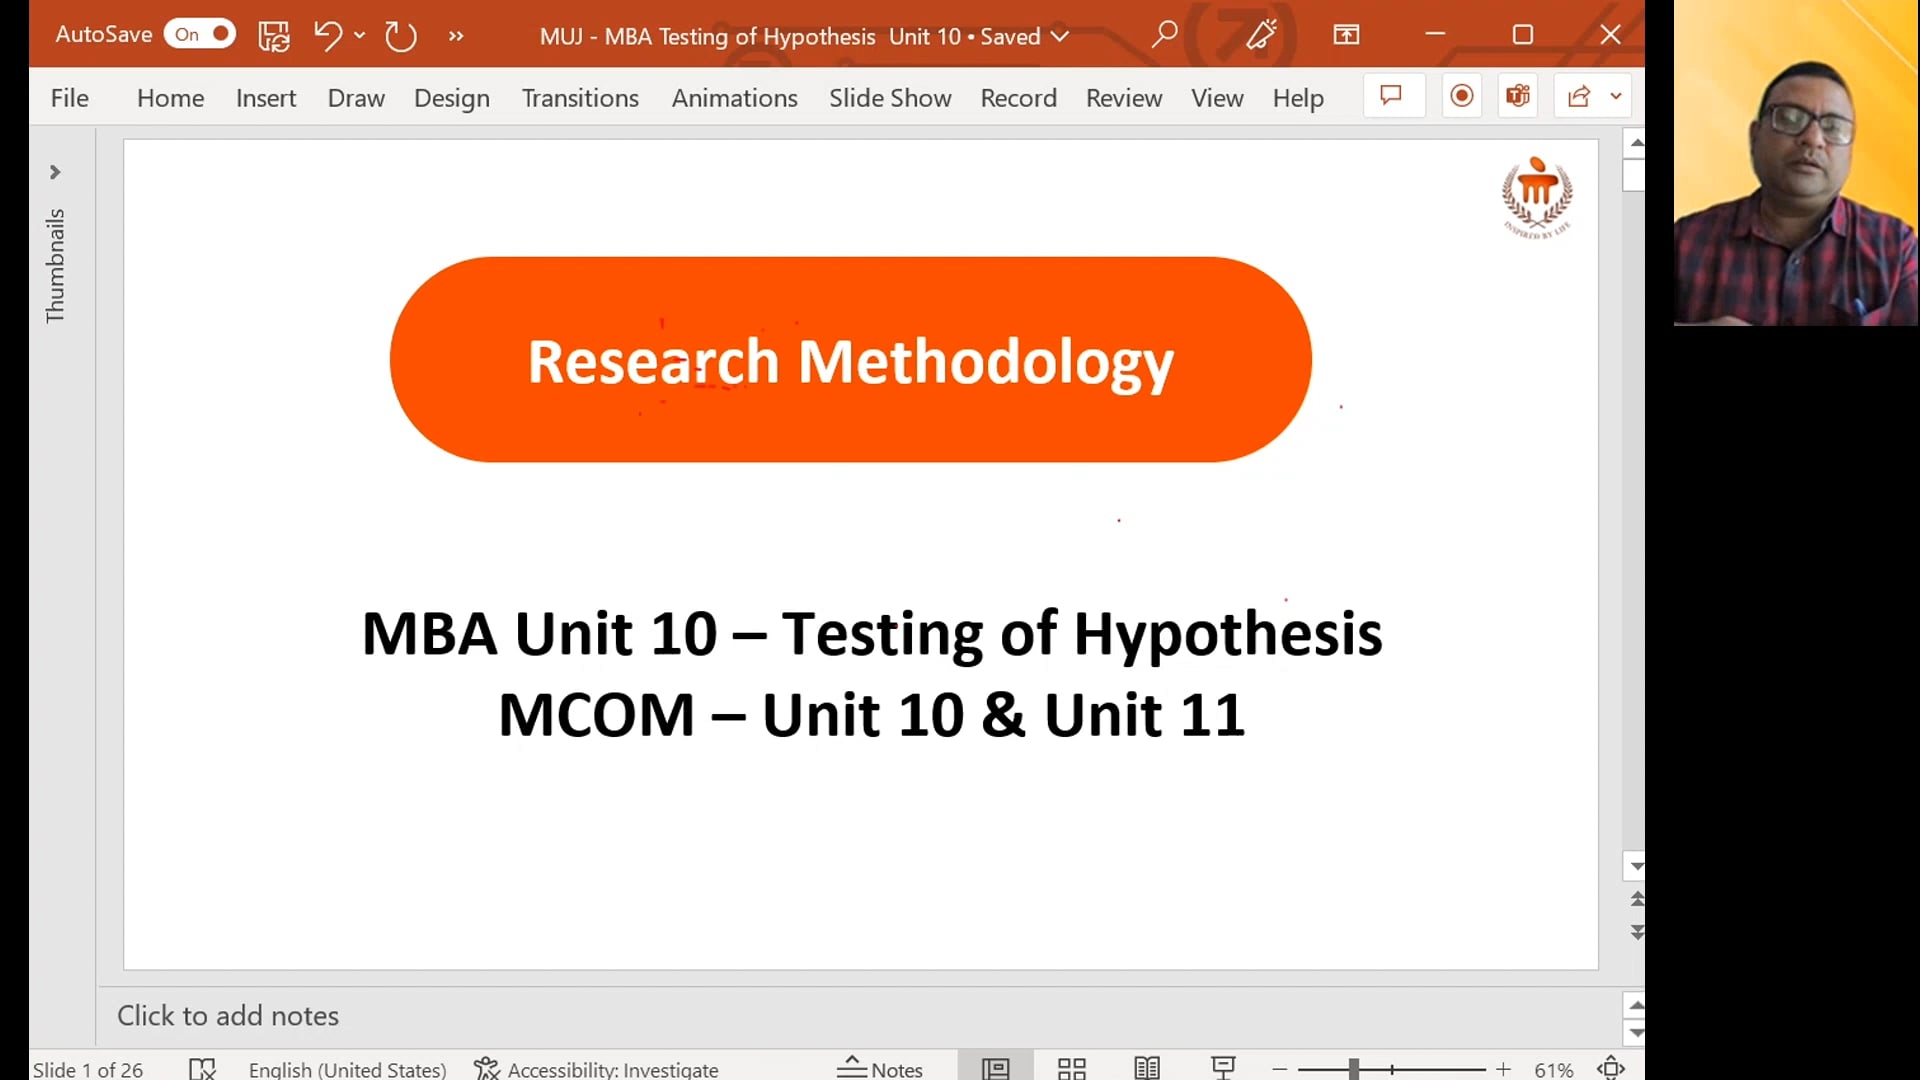1920x1080 pixels.
Task: Toggle the Notes pane button
Action: pyautogui.click(x=880, y=1069)
